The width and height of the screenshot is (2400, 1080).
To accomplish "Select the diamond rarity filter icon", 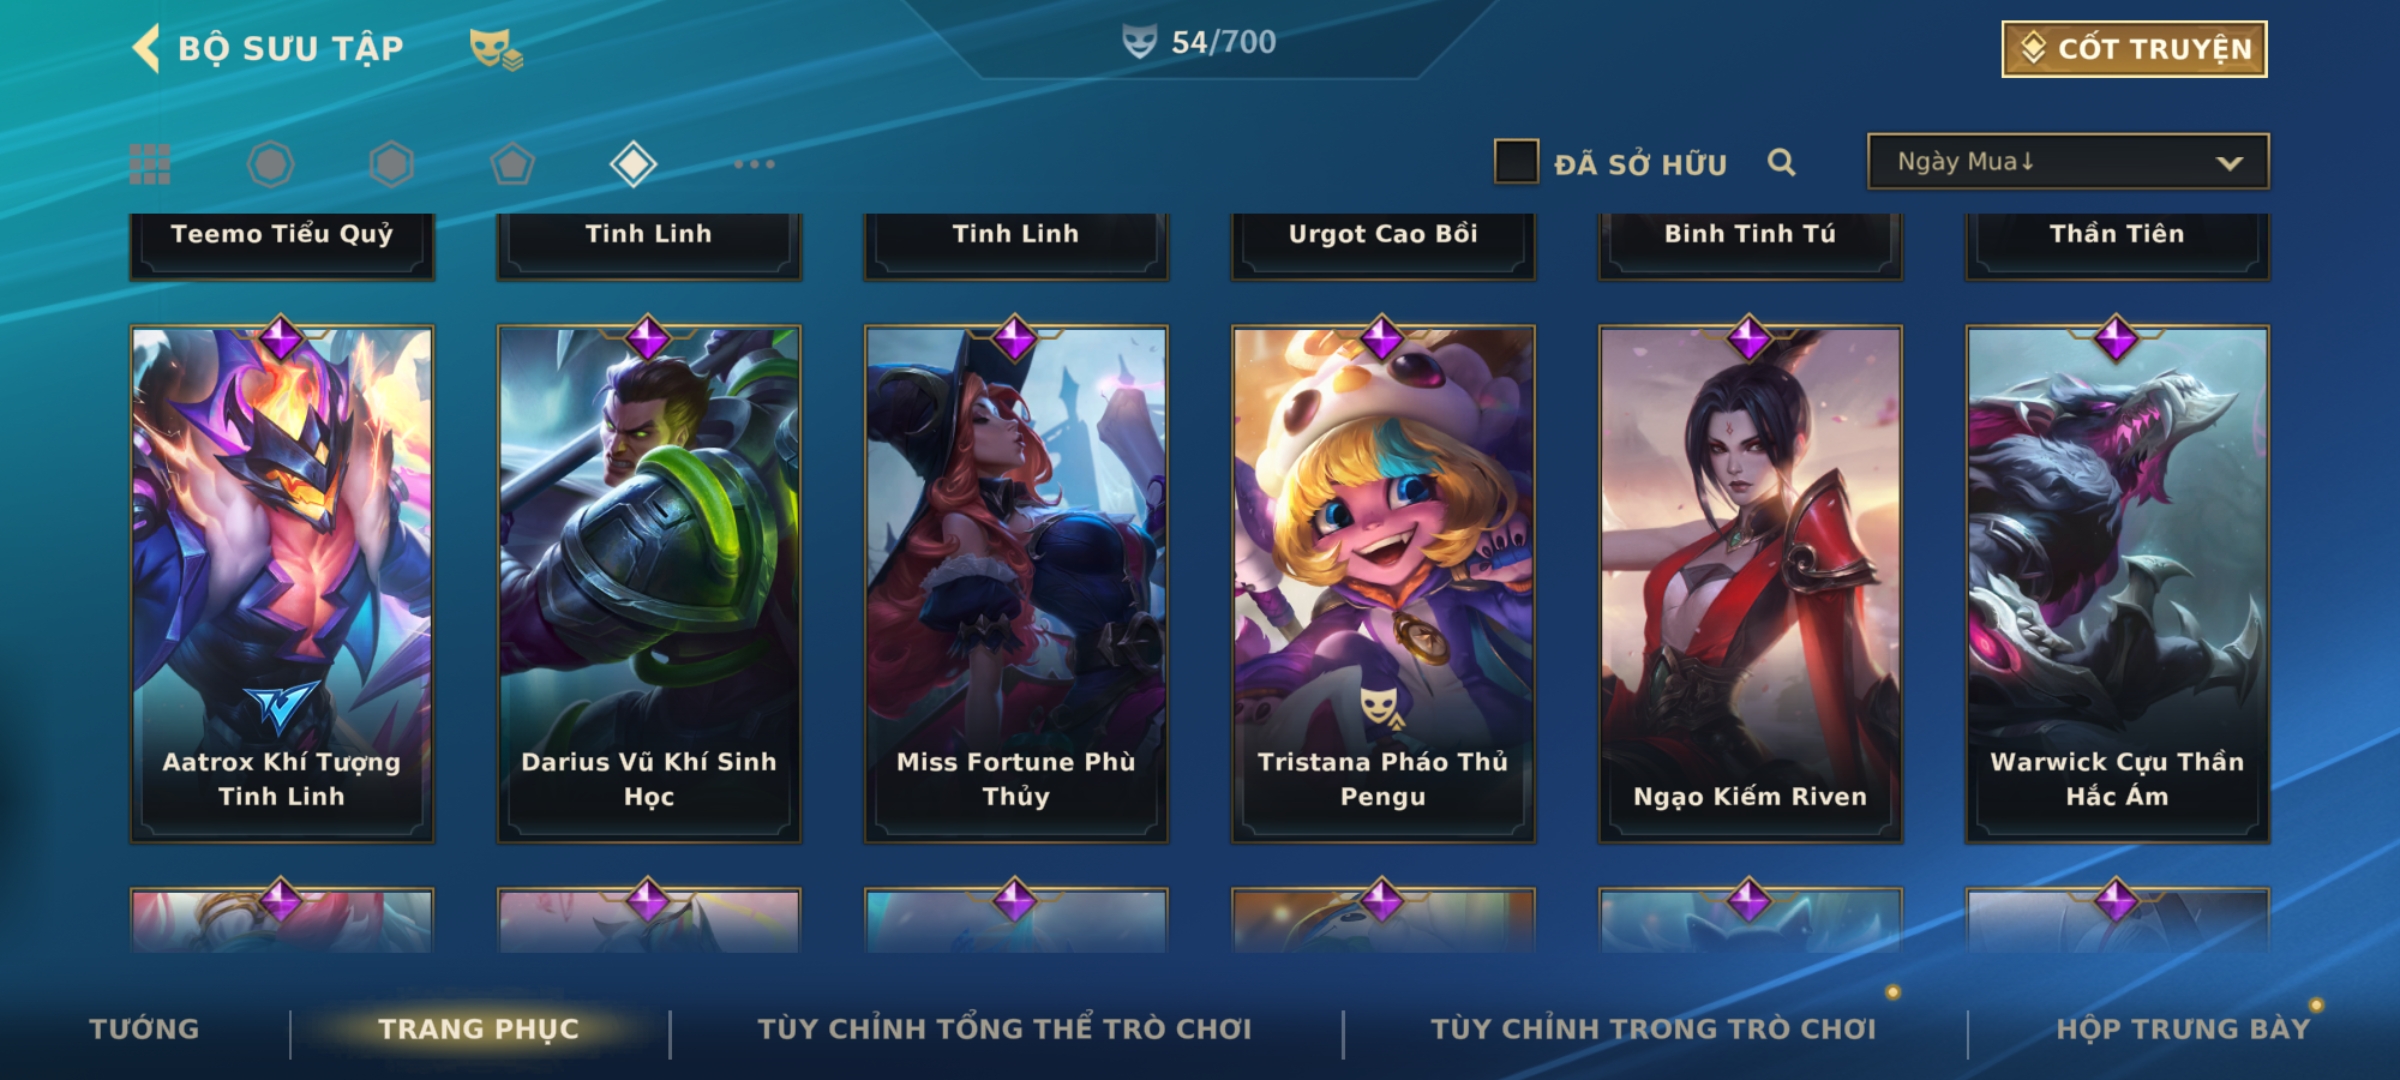I will pos(633,164).
